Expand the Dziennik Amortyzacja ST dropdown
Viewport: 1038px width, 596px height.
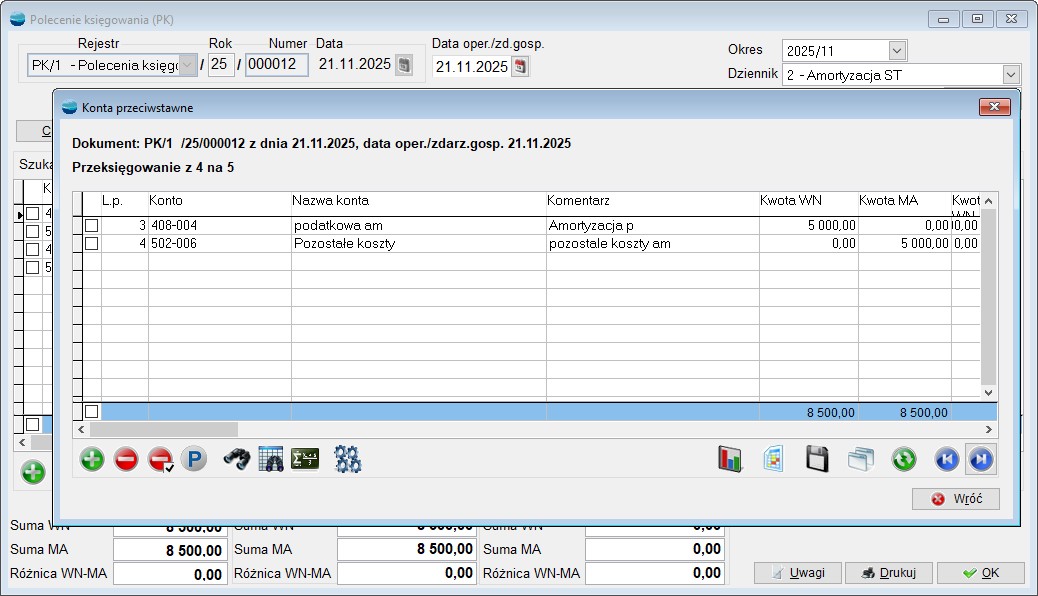click(1011, 75)
